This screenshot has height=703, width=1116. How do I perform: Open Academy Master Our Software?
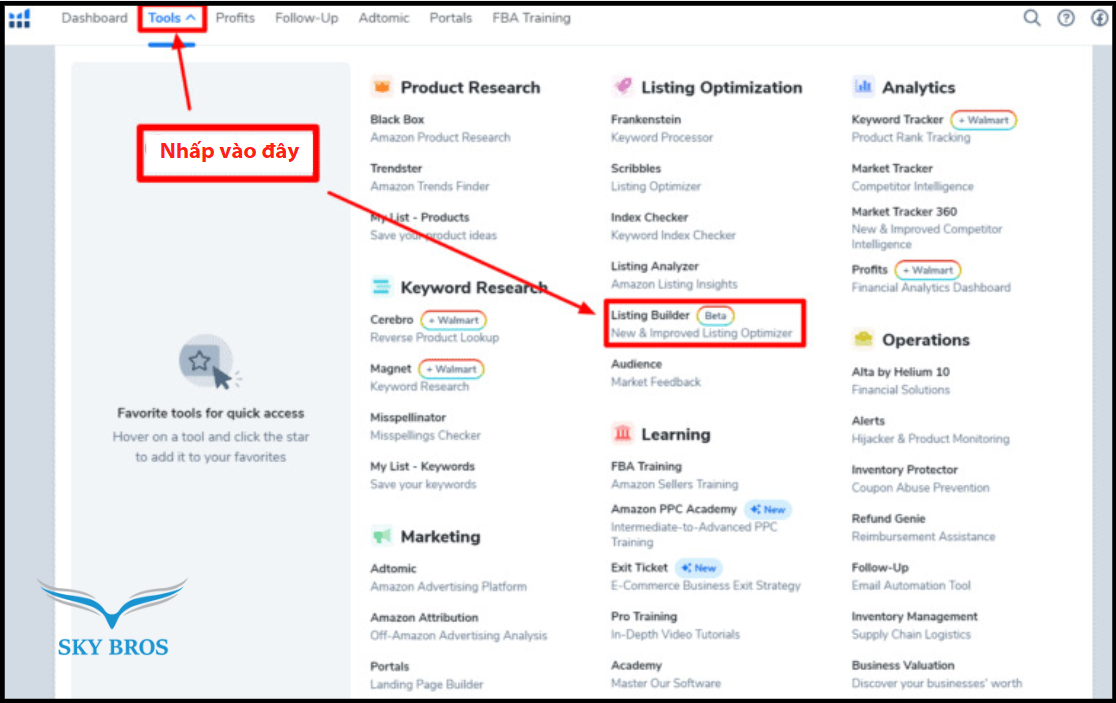(x=636, y=665)
